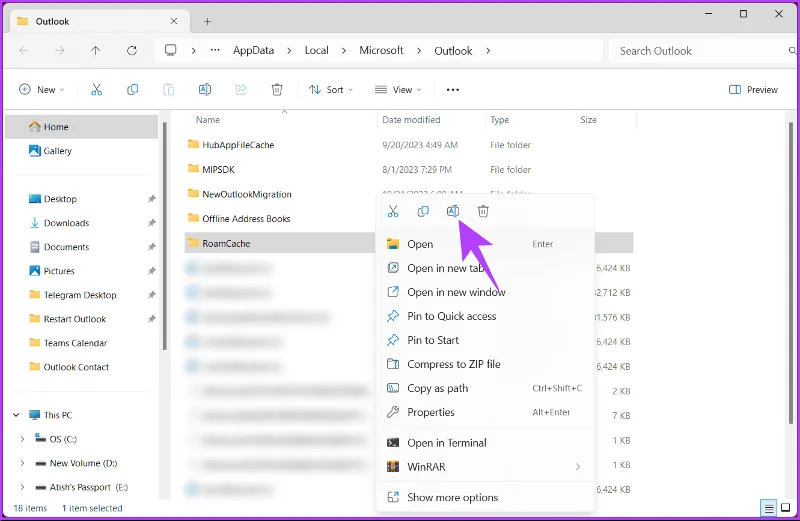Click the PC monitor icon in address bar

point(170,50)
